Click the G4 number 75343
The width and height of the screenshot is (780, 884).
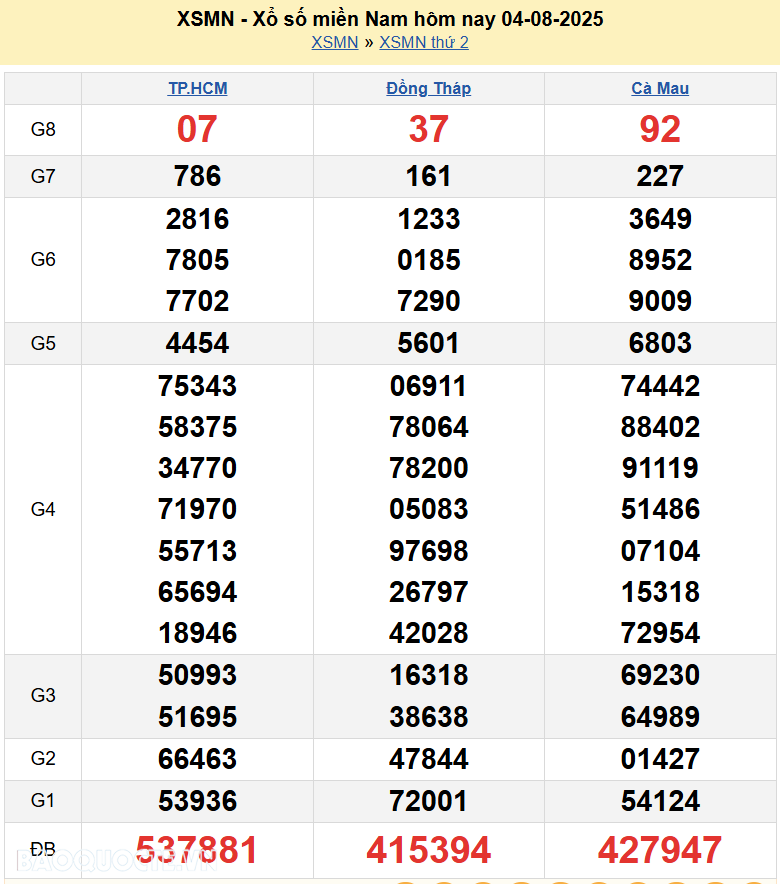(x=197, y=386)
